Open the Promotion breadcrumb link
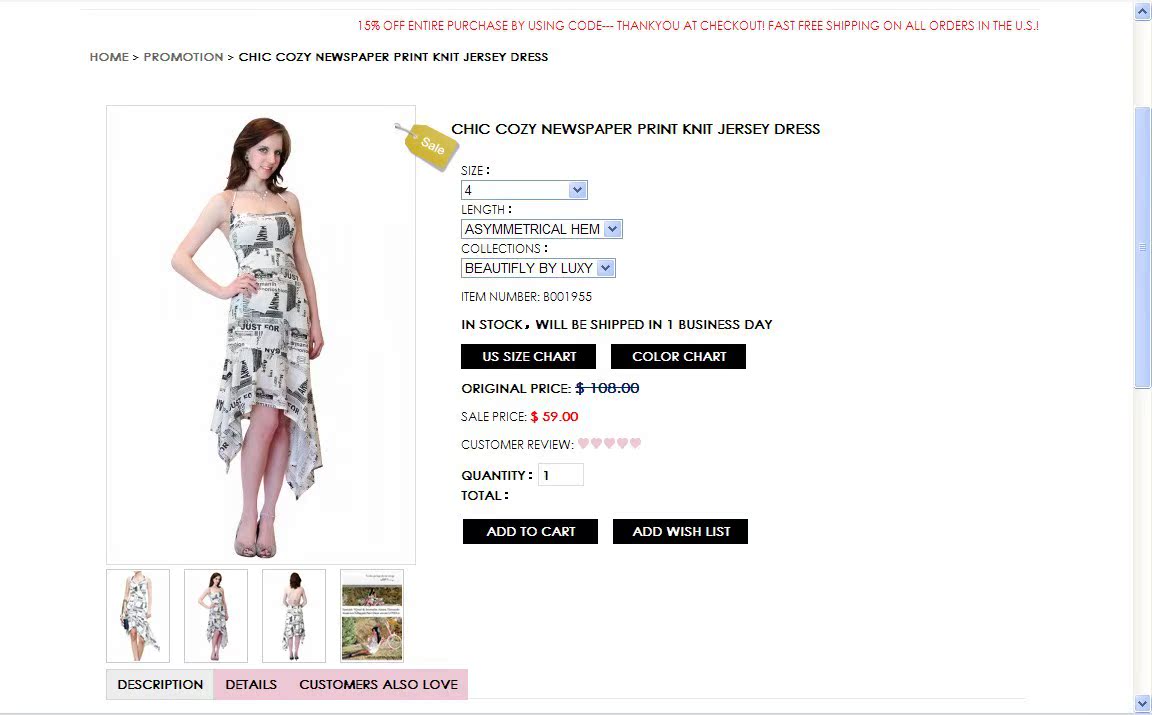 click(x=183, y=57)
